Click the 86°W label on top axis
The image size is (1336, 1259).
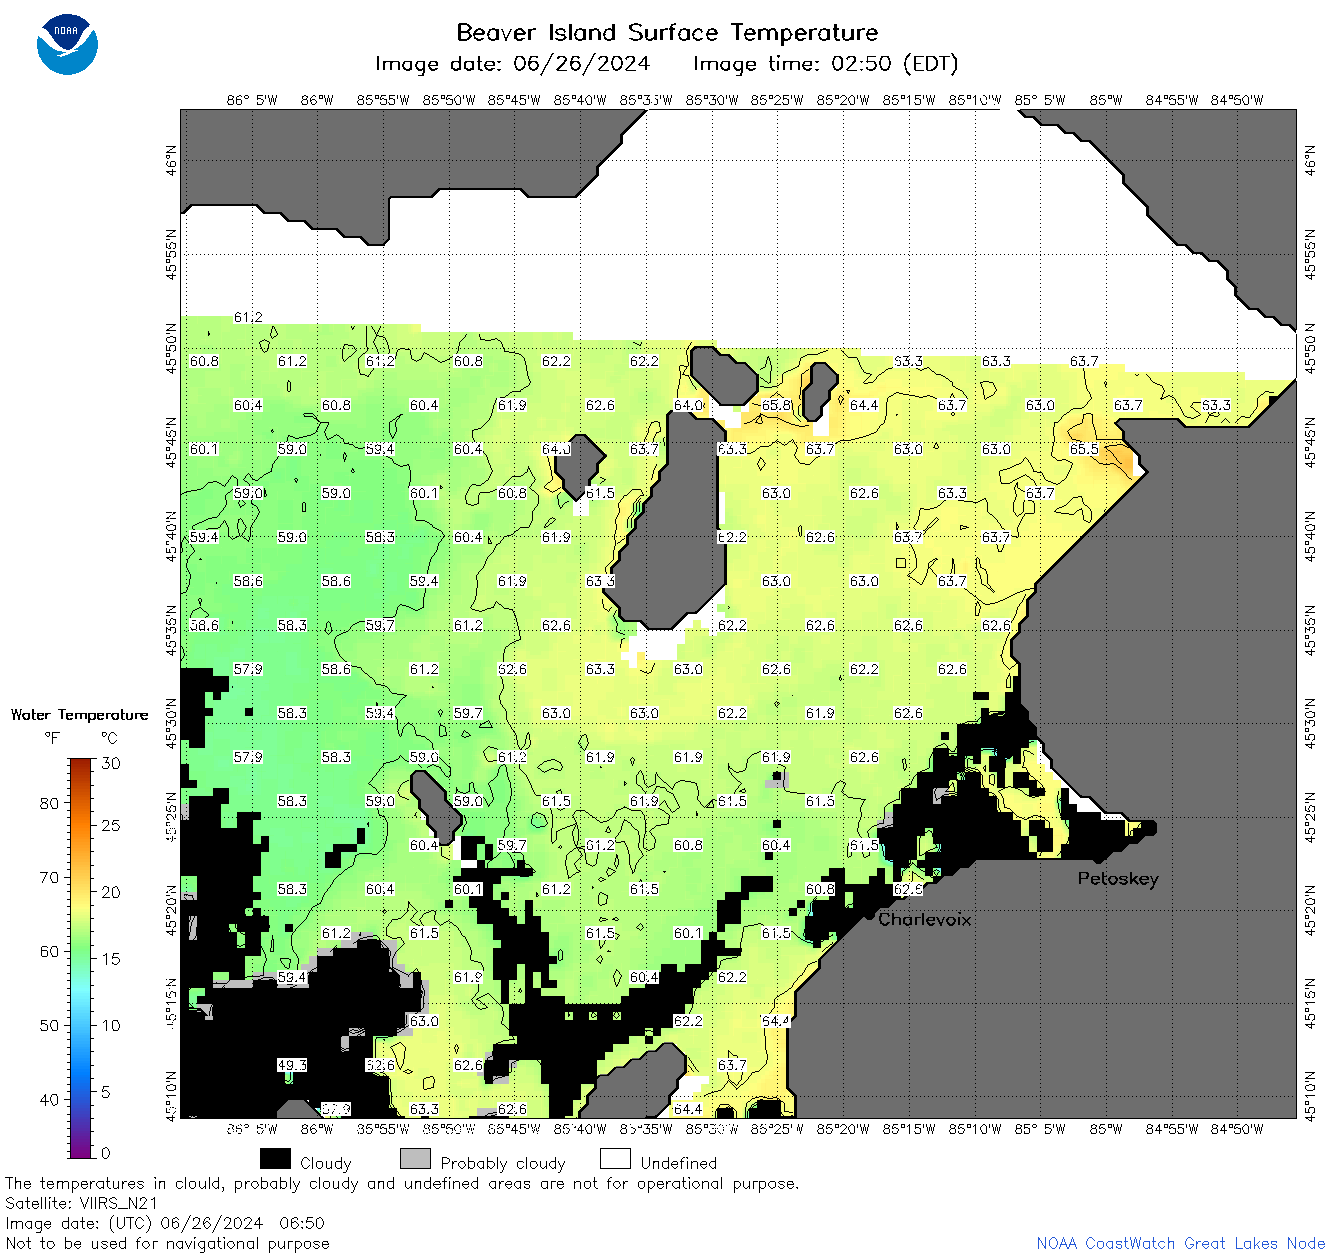pos(317,100)
